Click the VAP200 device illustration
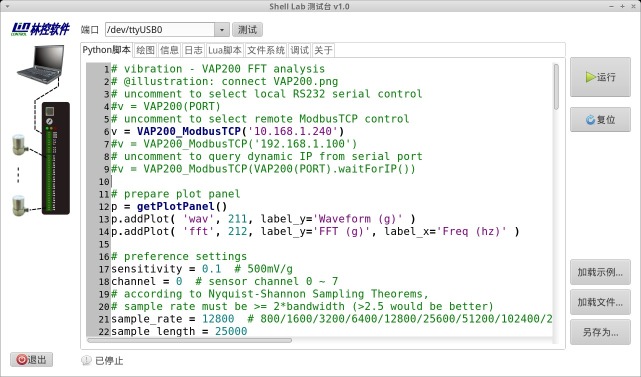Image resolution: width=641 pixels, height=377 pixels. point(56,158)
